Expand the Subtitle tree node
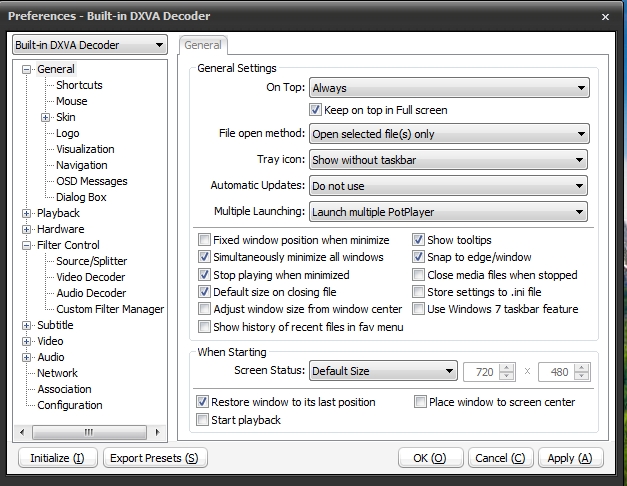This screenshot has height=486, width=627. (26, 326)
